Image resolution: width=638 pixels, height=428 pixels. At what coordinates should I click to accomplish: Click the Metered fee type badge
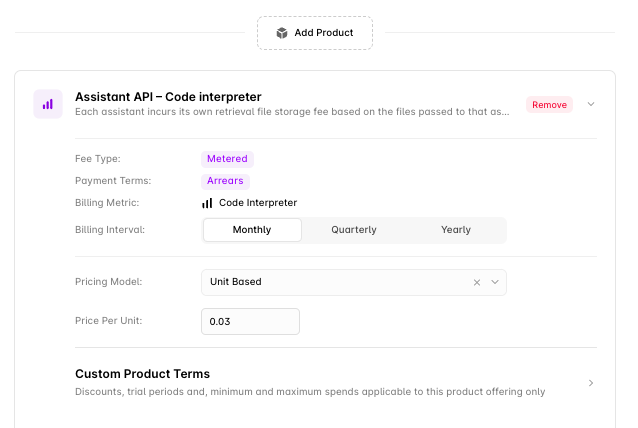pos(227,159)
